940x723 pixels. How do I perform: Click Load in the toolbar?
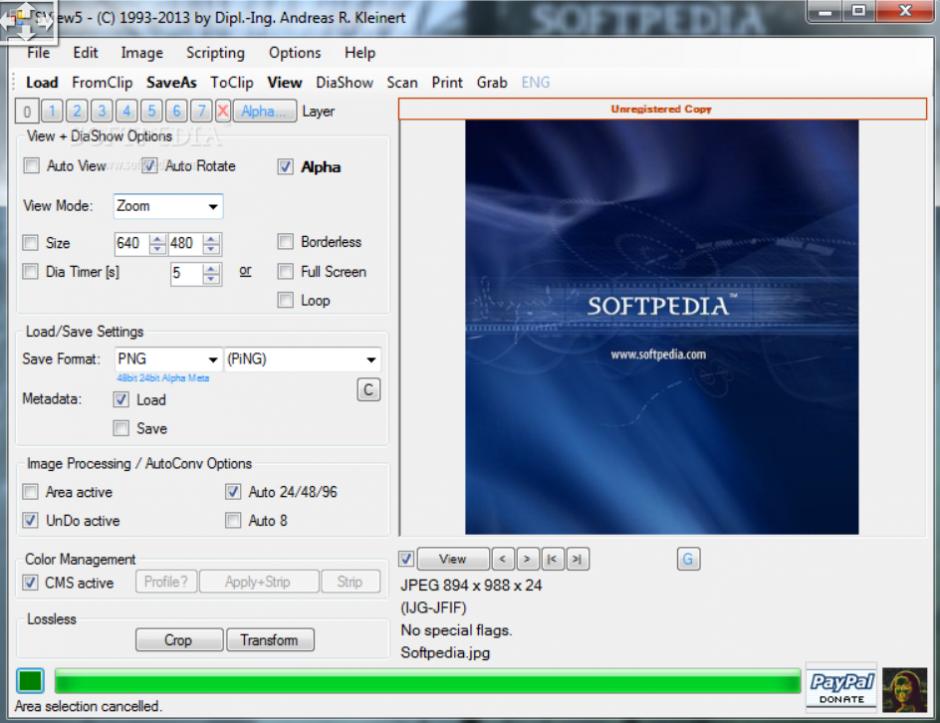(42, 83)
